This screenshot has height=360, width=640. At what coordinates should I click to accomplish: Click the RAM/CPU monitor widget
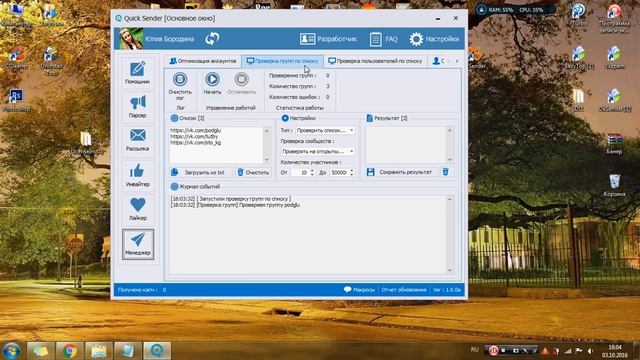point(515,9)
